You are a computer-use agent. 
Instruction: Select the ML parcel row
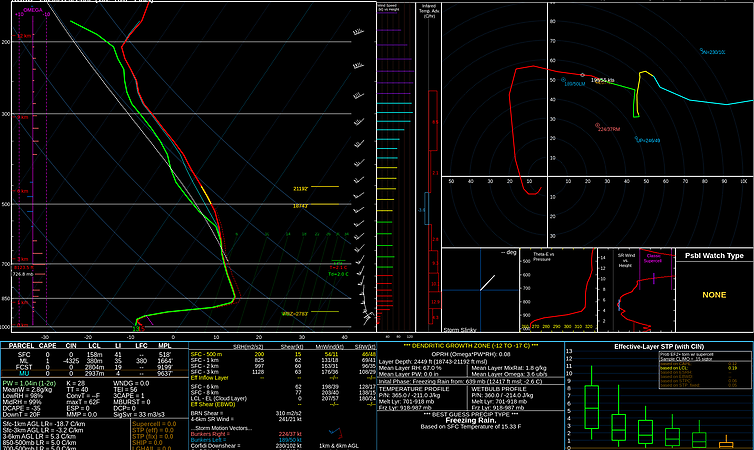click(x=94, y=361)
